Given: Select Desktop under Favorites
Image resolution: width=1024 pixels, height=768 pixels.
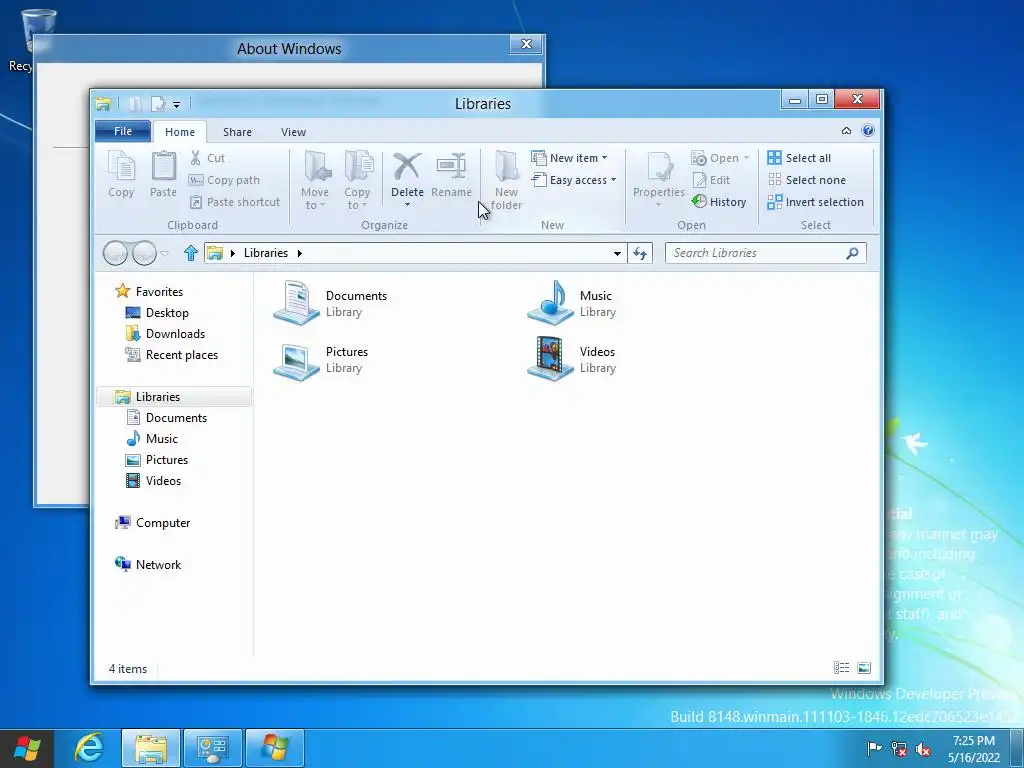Looking at the screenshot, I should click(157, 313).
